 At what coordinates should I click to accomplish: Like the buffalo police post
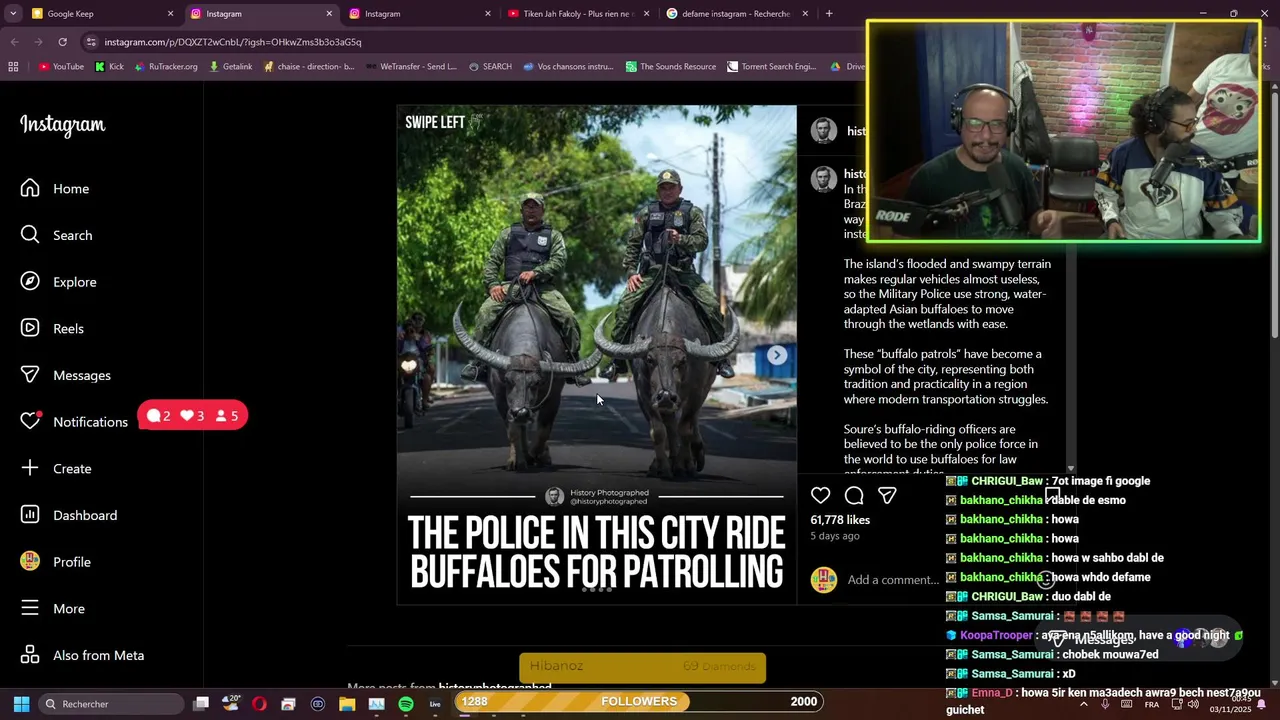pos(820,495)
